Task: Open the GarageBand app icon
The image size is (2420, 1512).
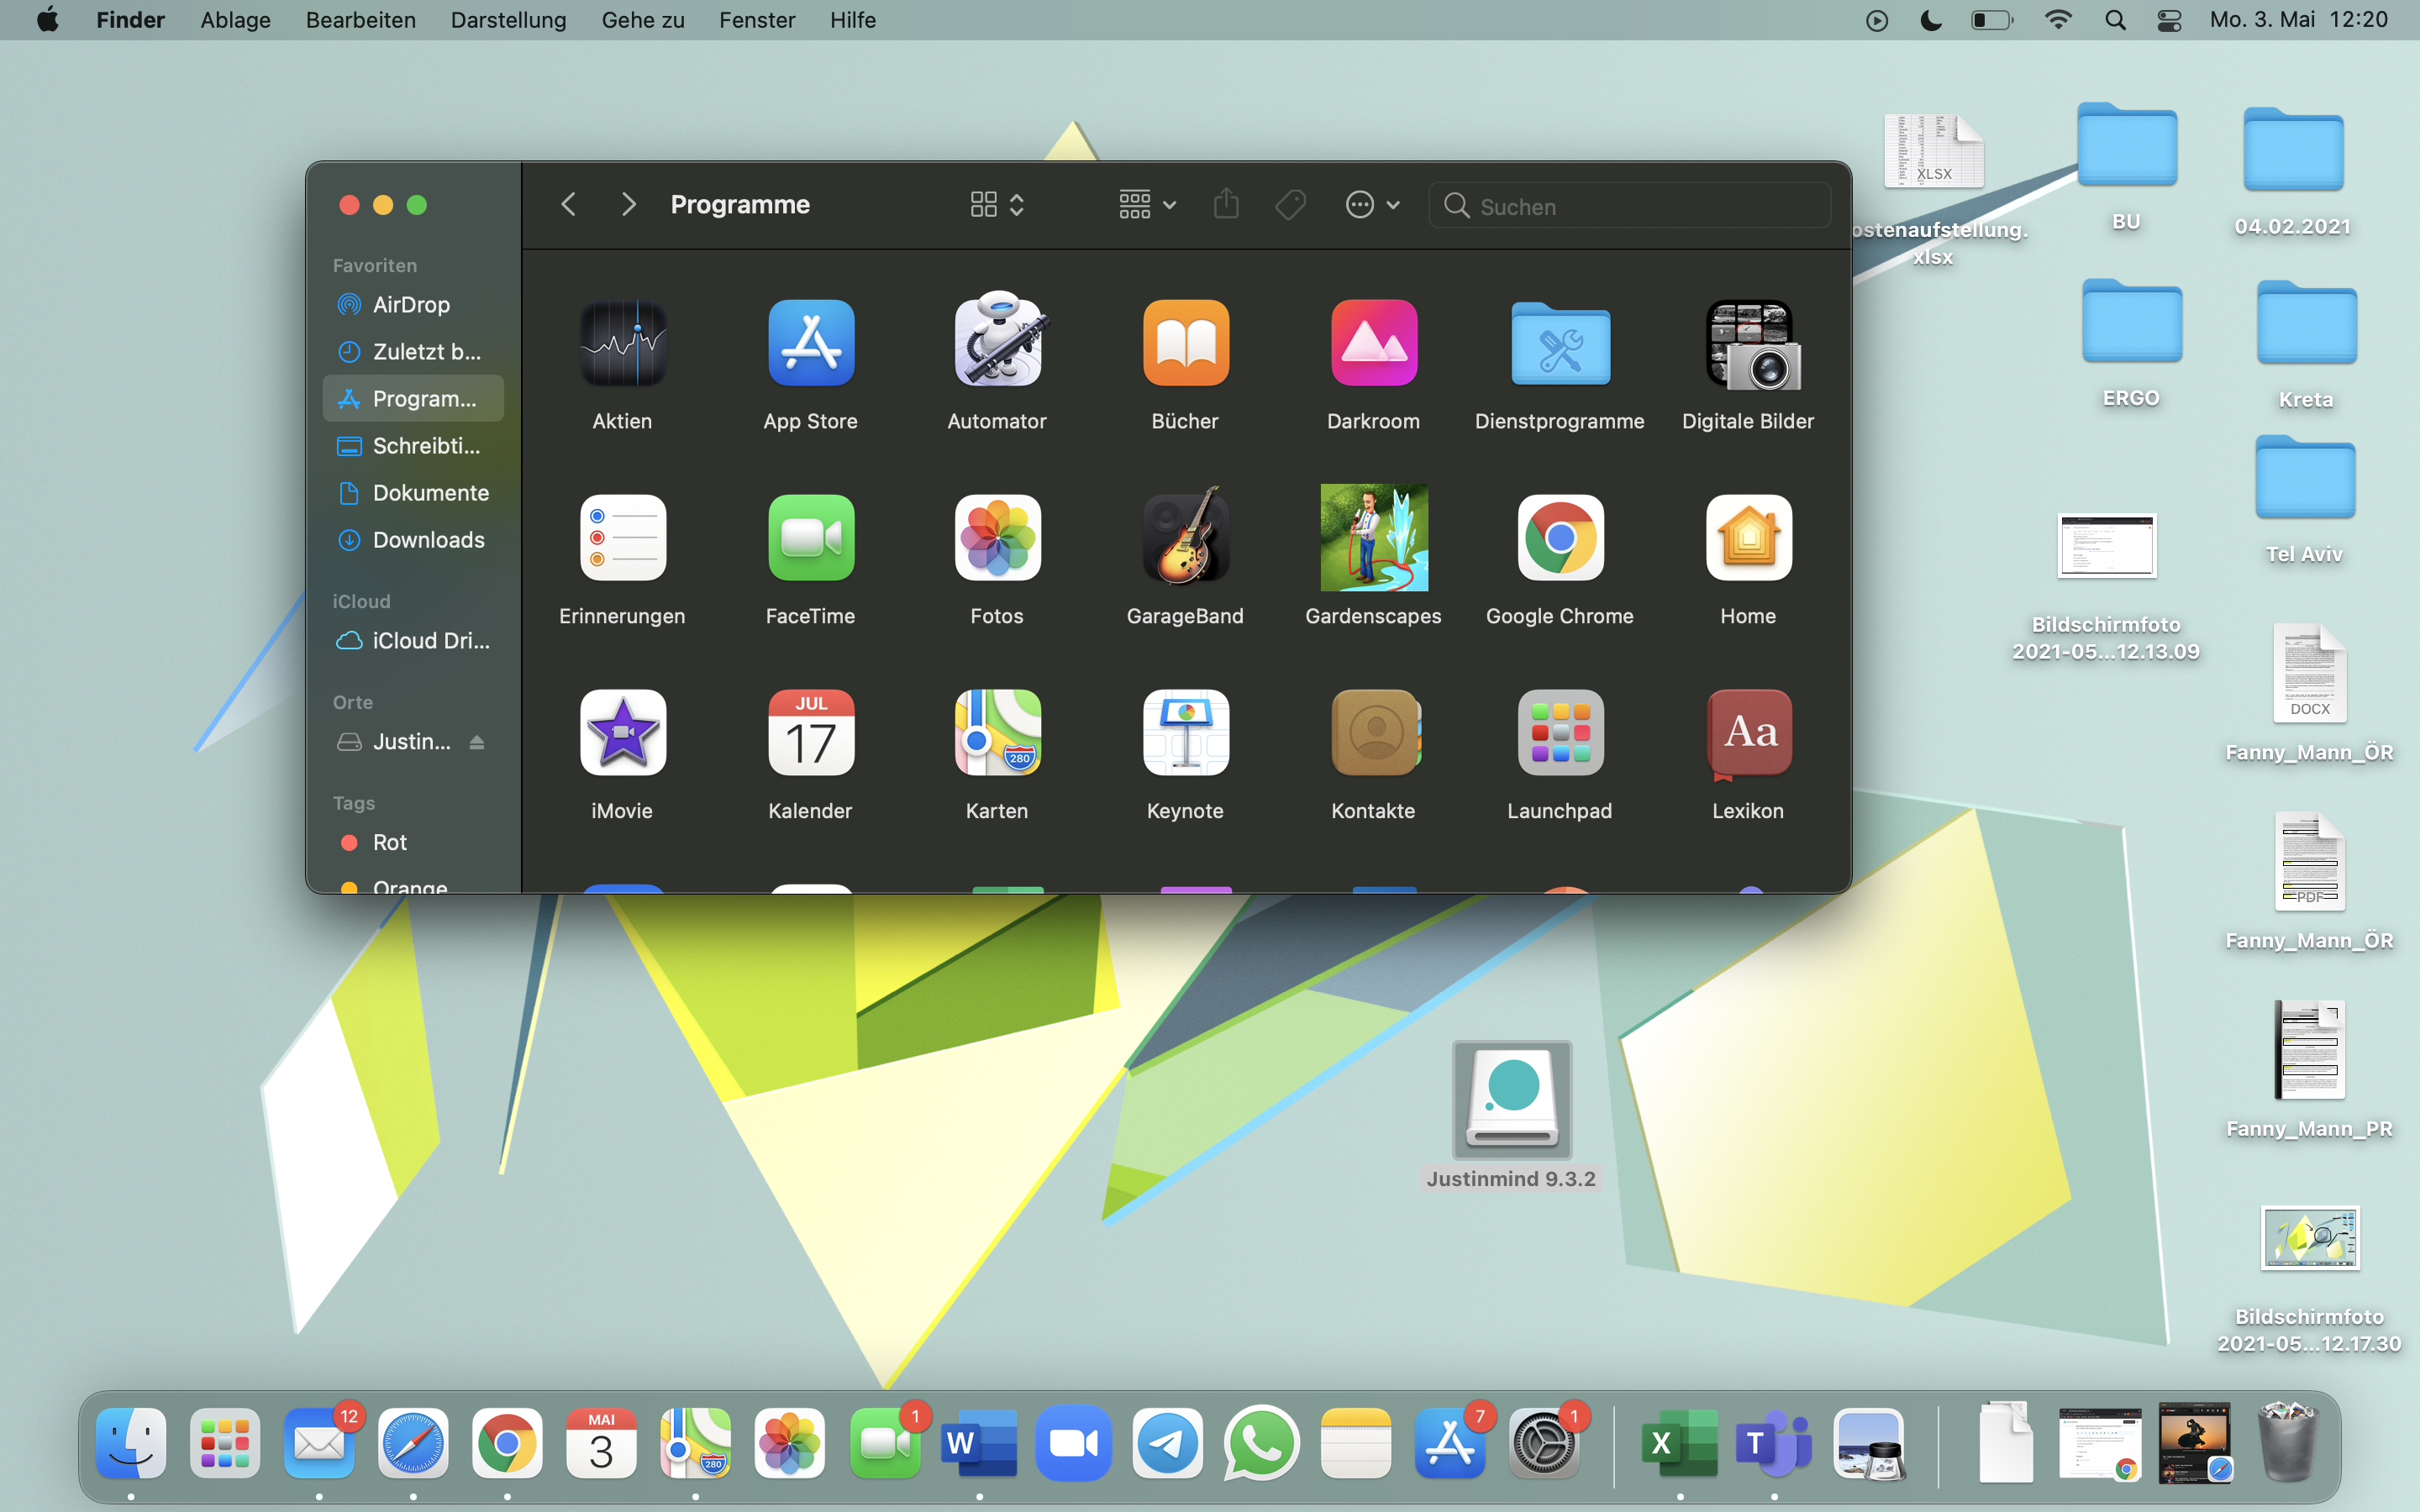Action: 1185,538
